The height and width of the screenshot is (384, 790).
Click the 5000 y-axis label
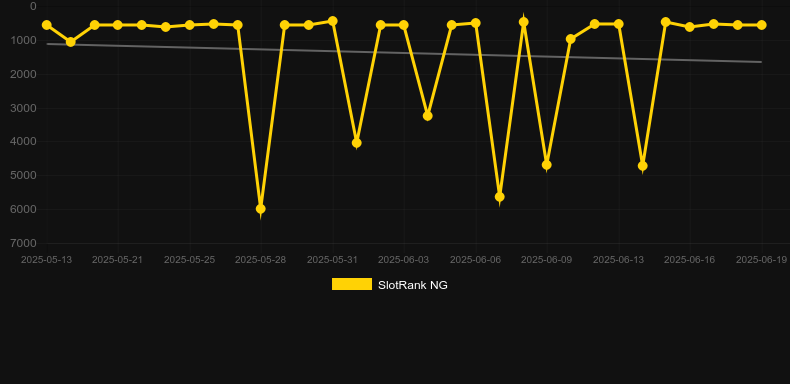click(23, 175)
